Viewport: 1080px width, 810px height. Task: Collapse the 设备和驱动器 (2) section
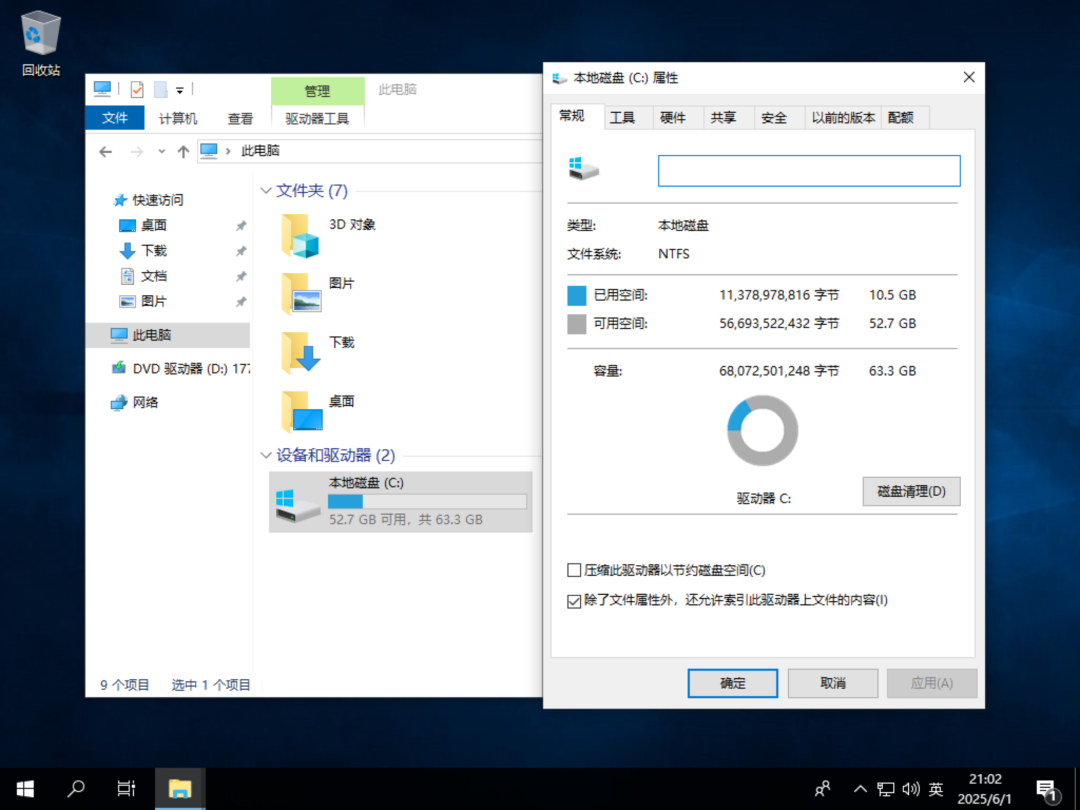coord(266,455)
